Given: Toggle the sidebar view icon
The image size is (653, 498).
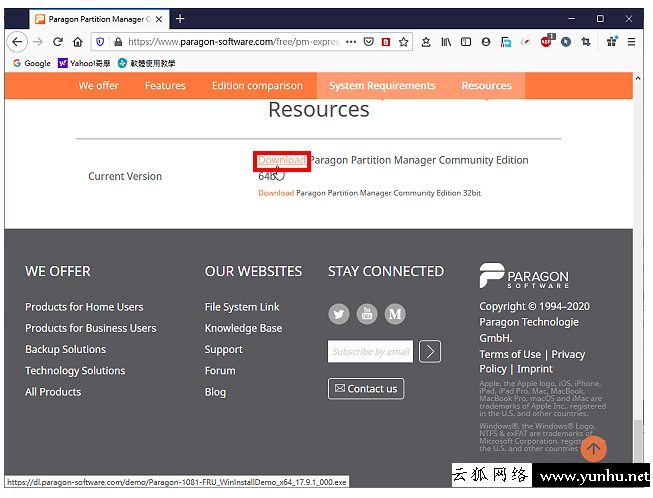Looking at the screenshot, I should [x=466, y=42].
